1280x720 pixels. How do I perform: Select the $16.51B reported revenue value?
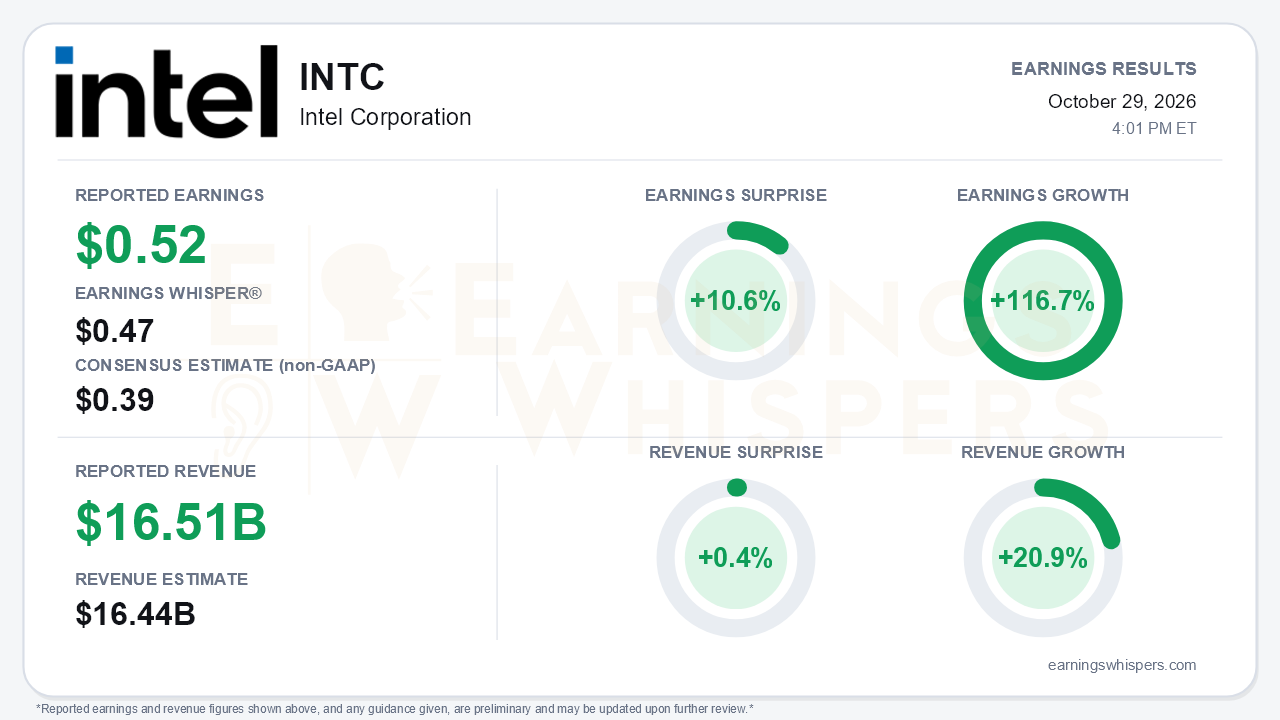(x=171, y=522)
